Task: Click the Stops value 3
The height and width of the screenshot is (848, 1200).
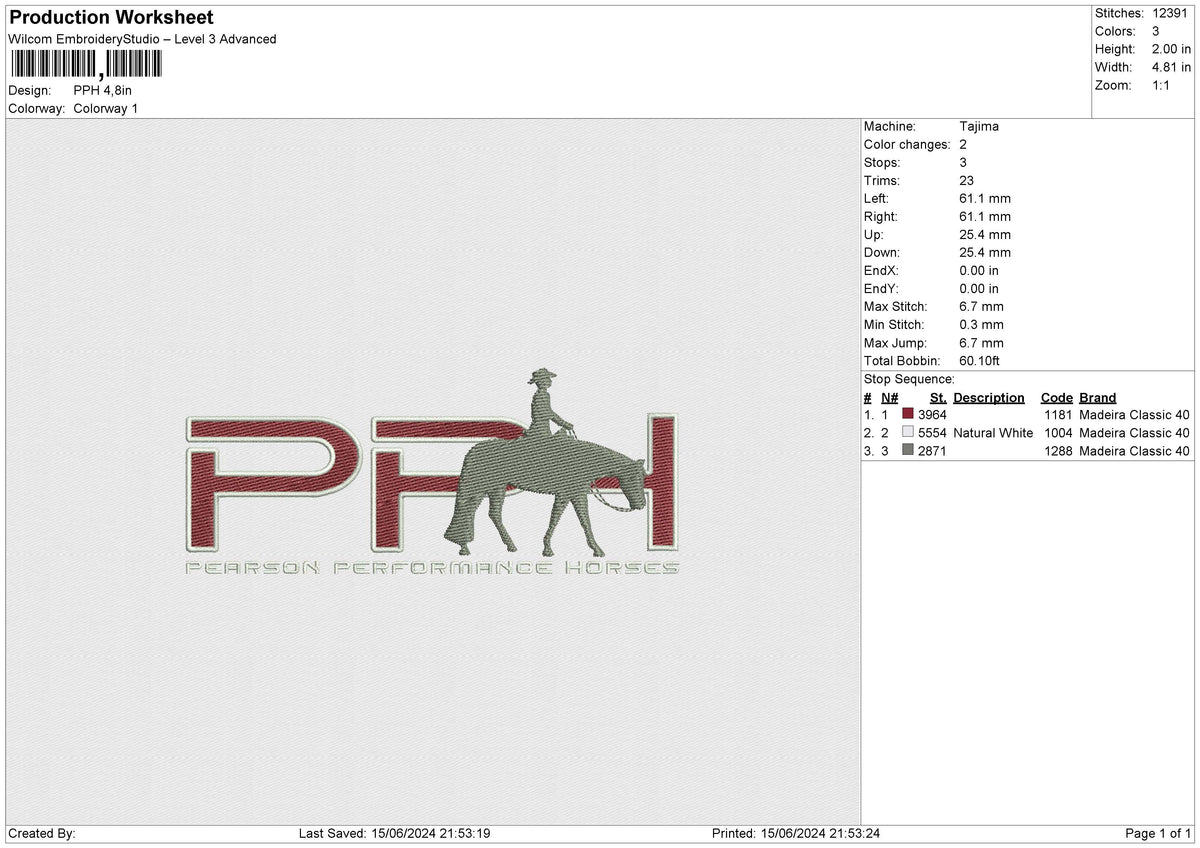Action: [963, 163]
